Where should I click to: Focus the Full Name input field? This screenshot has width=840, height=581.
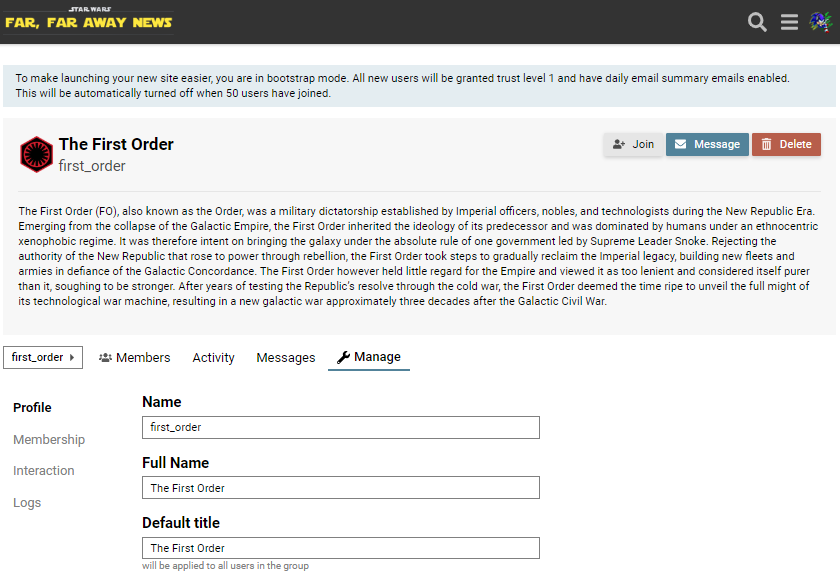pos(341,488)
